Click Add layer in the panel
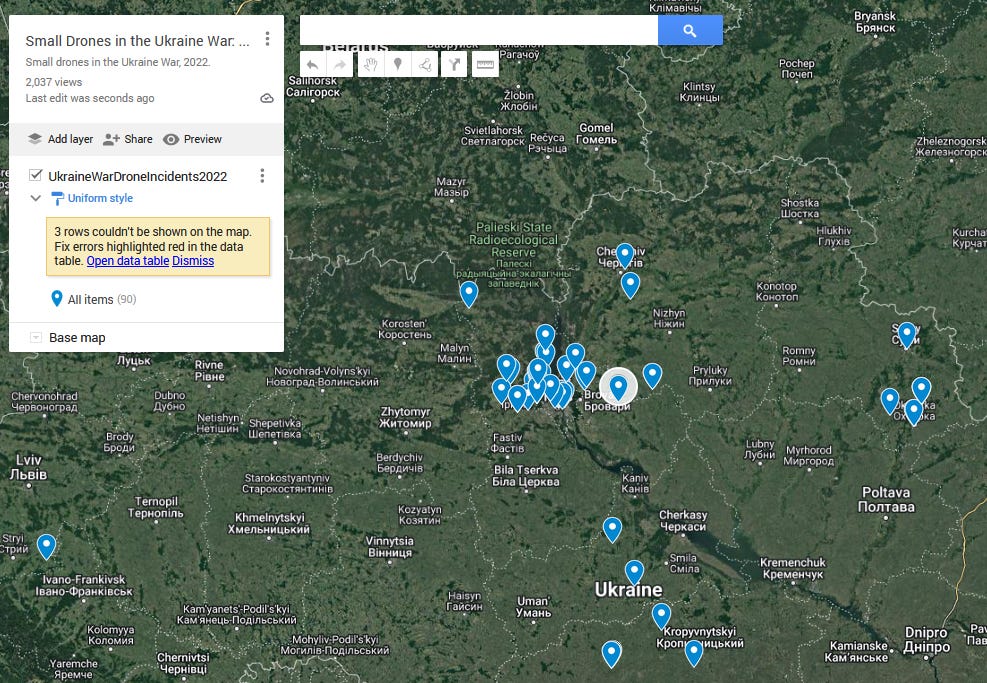This screenshot has height=683, width=987. (61, 139)
